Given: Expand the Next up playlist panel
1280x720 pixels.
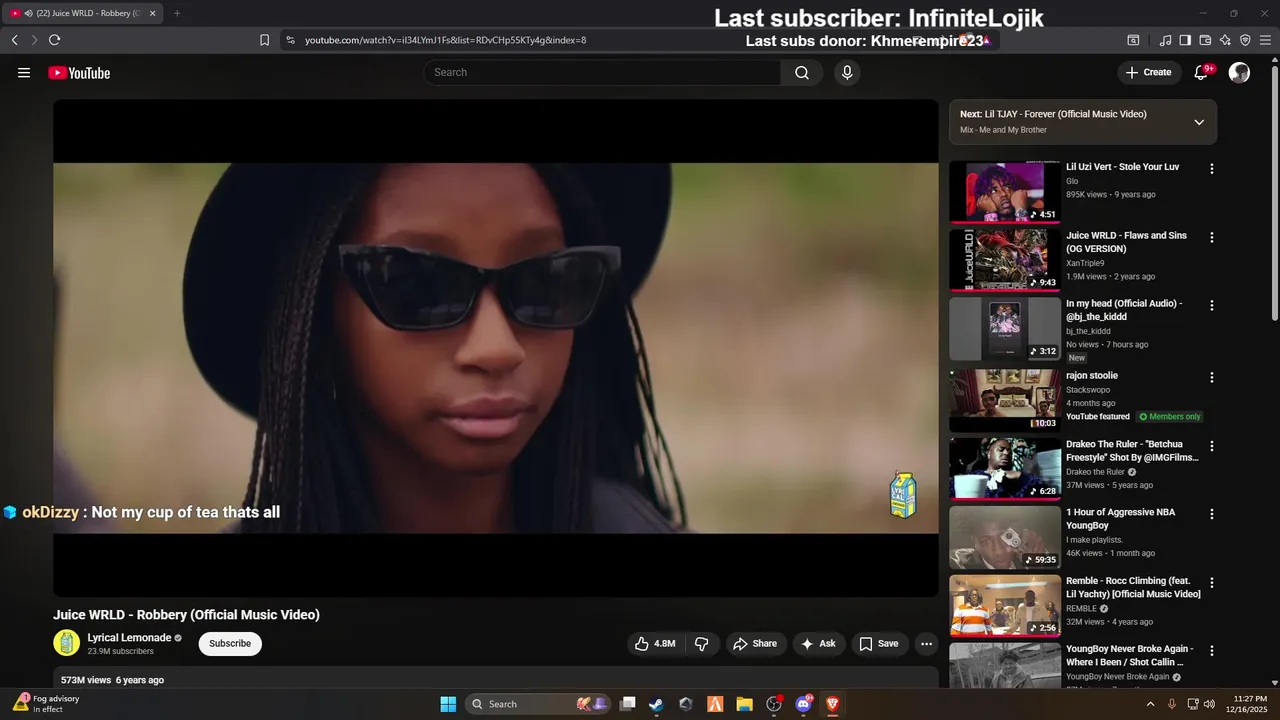Looking at the screenshot, I should [x=1199, y=122].
